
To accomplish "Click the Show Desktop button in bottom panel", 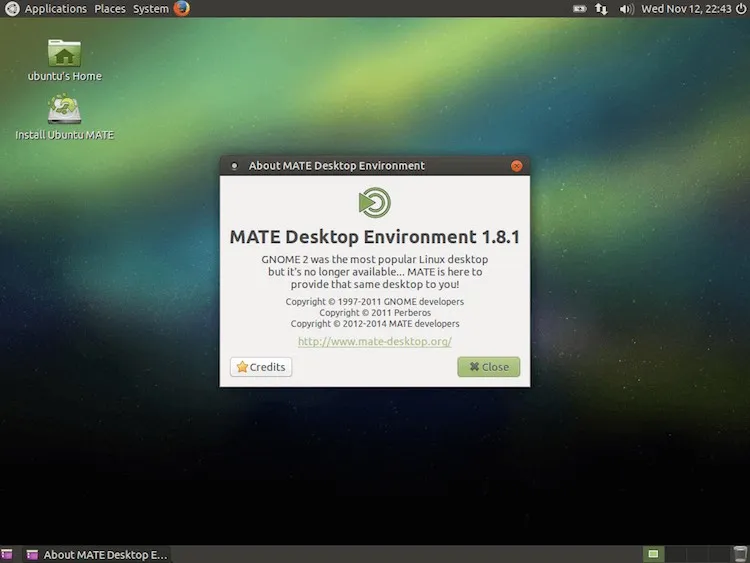I will [x=7, y=554].
